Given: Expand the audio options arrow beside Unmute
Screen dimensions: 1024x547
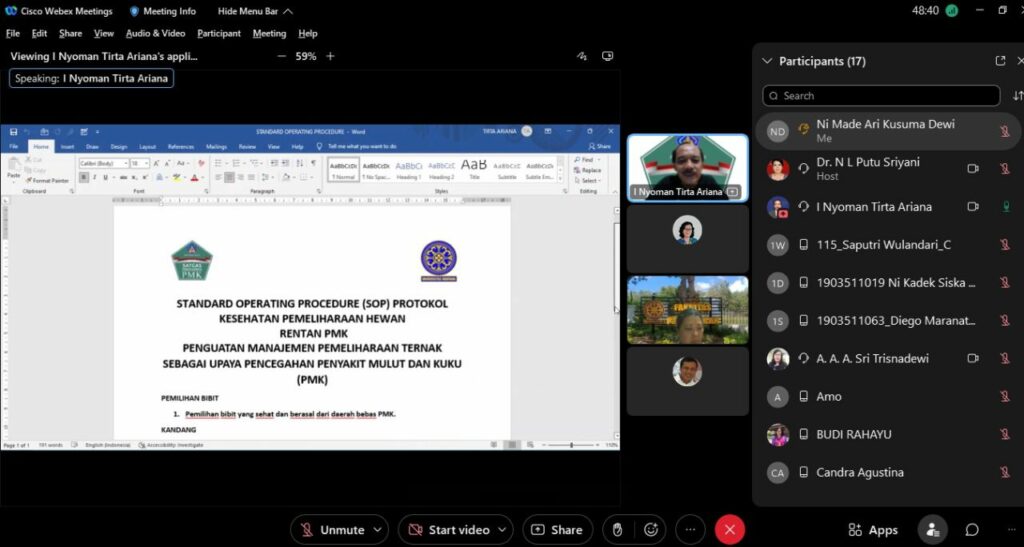Looking at the screenshot, I should coord(377,530).
